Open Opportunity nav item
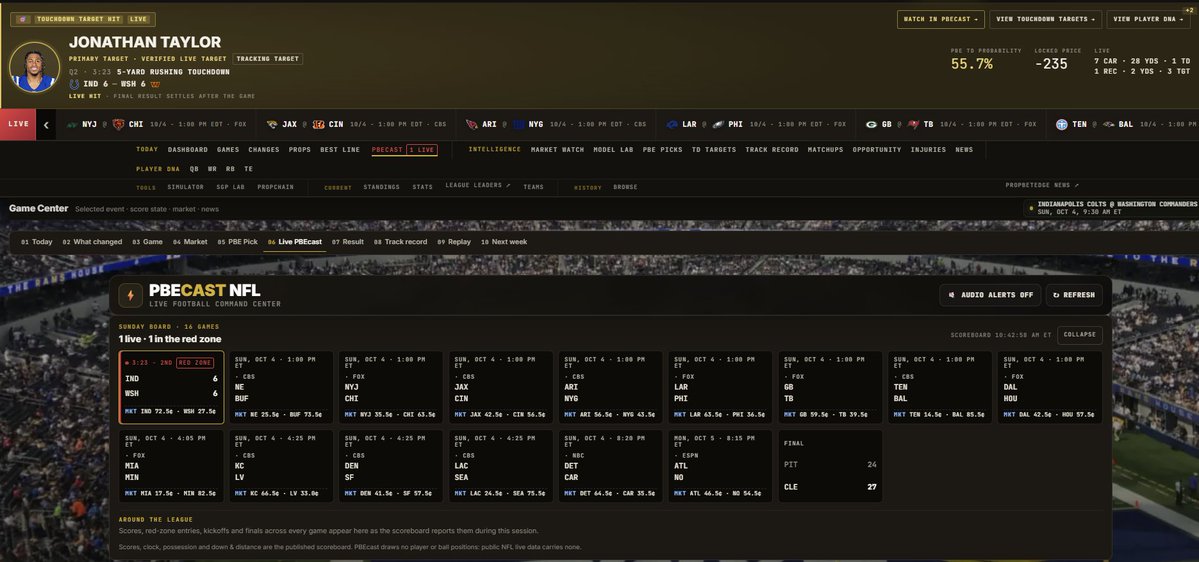 click(x=876, y=150)
